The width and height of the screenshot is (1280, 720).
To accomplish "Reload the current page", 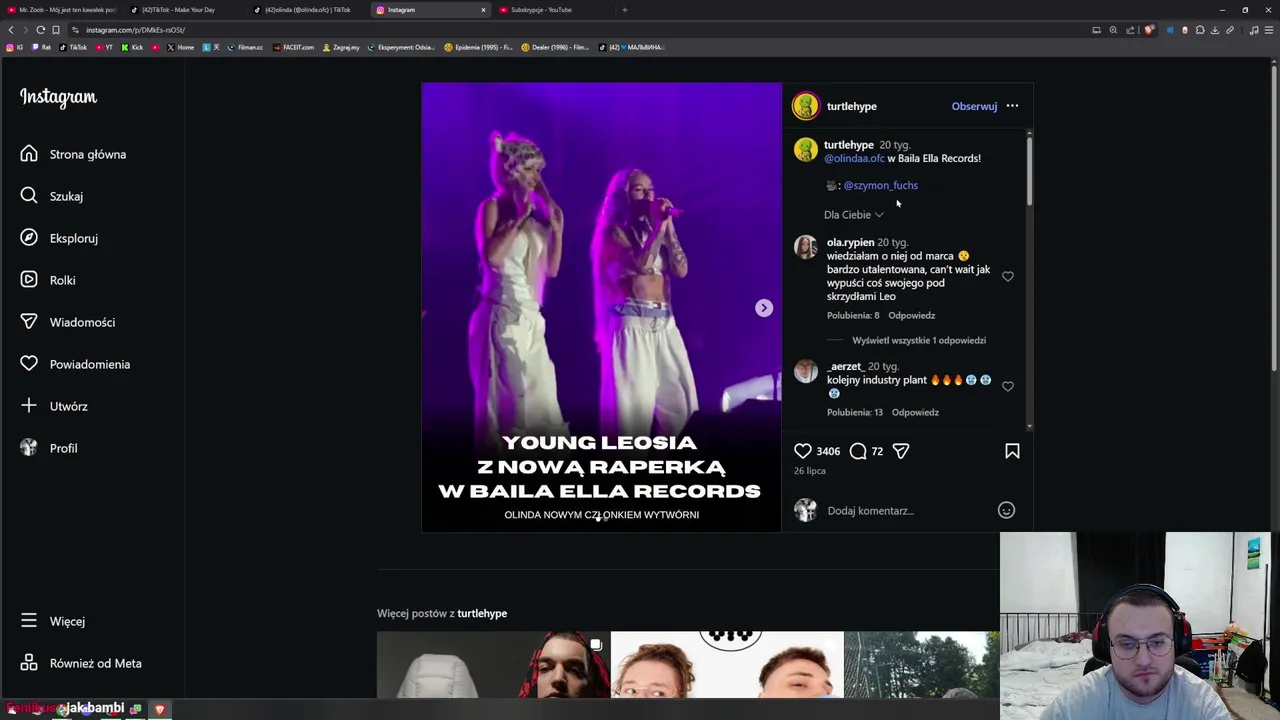I will point(41,30).
